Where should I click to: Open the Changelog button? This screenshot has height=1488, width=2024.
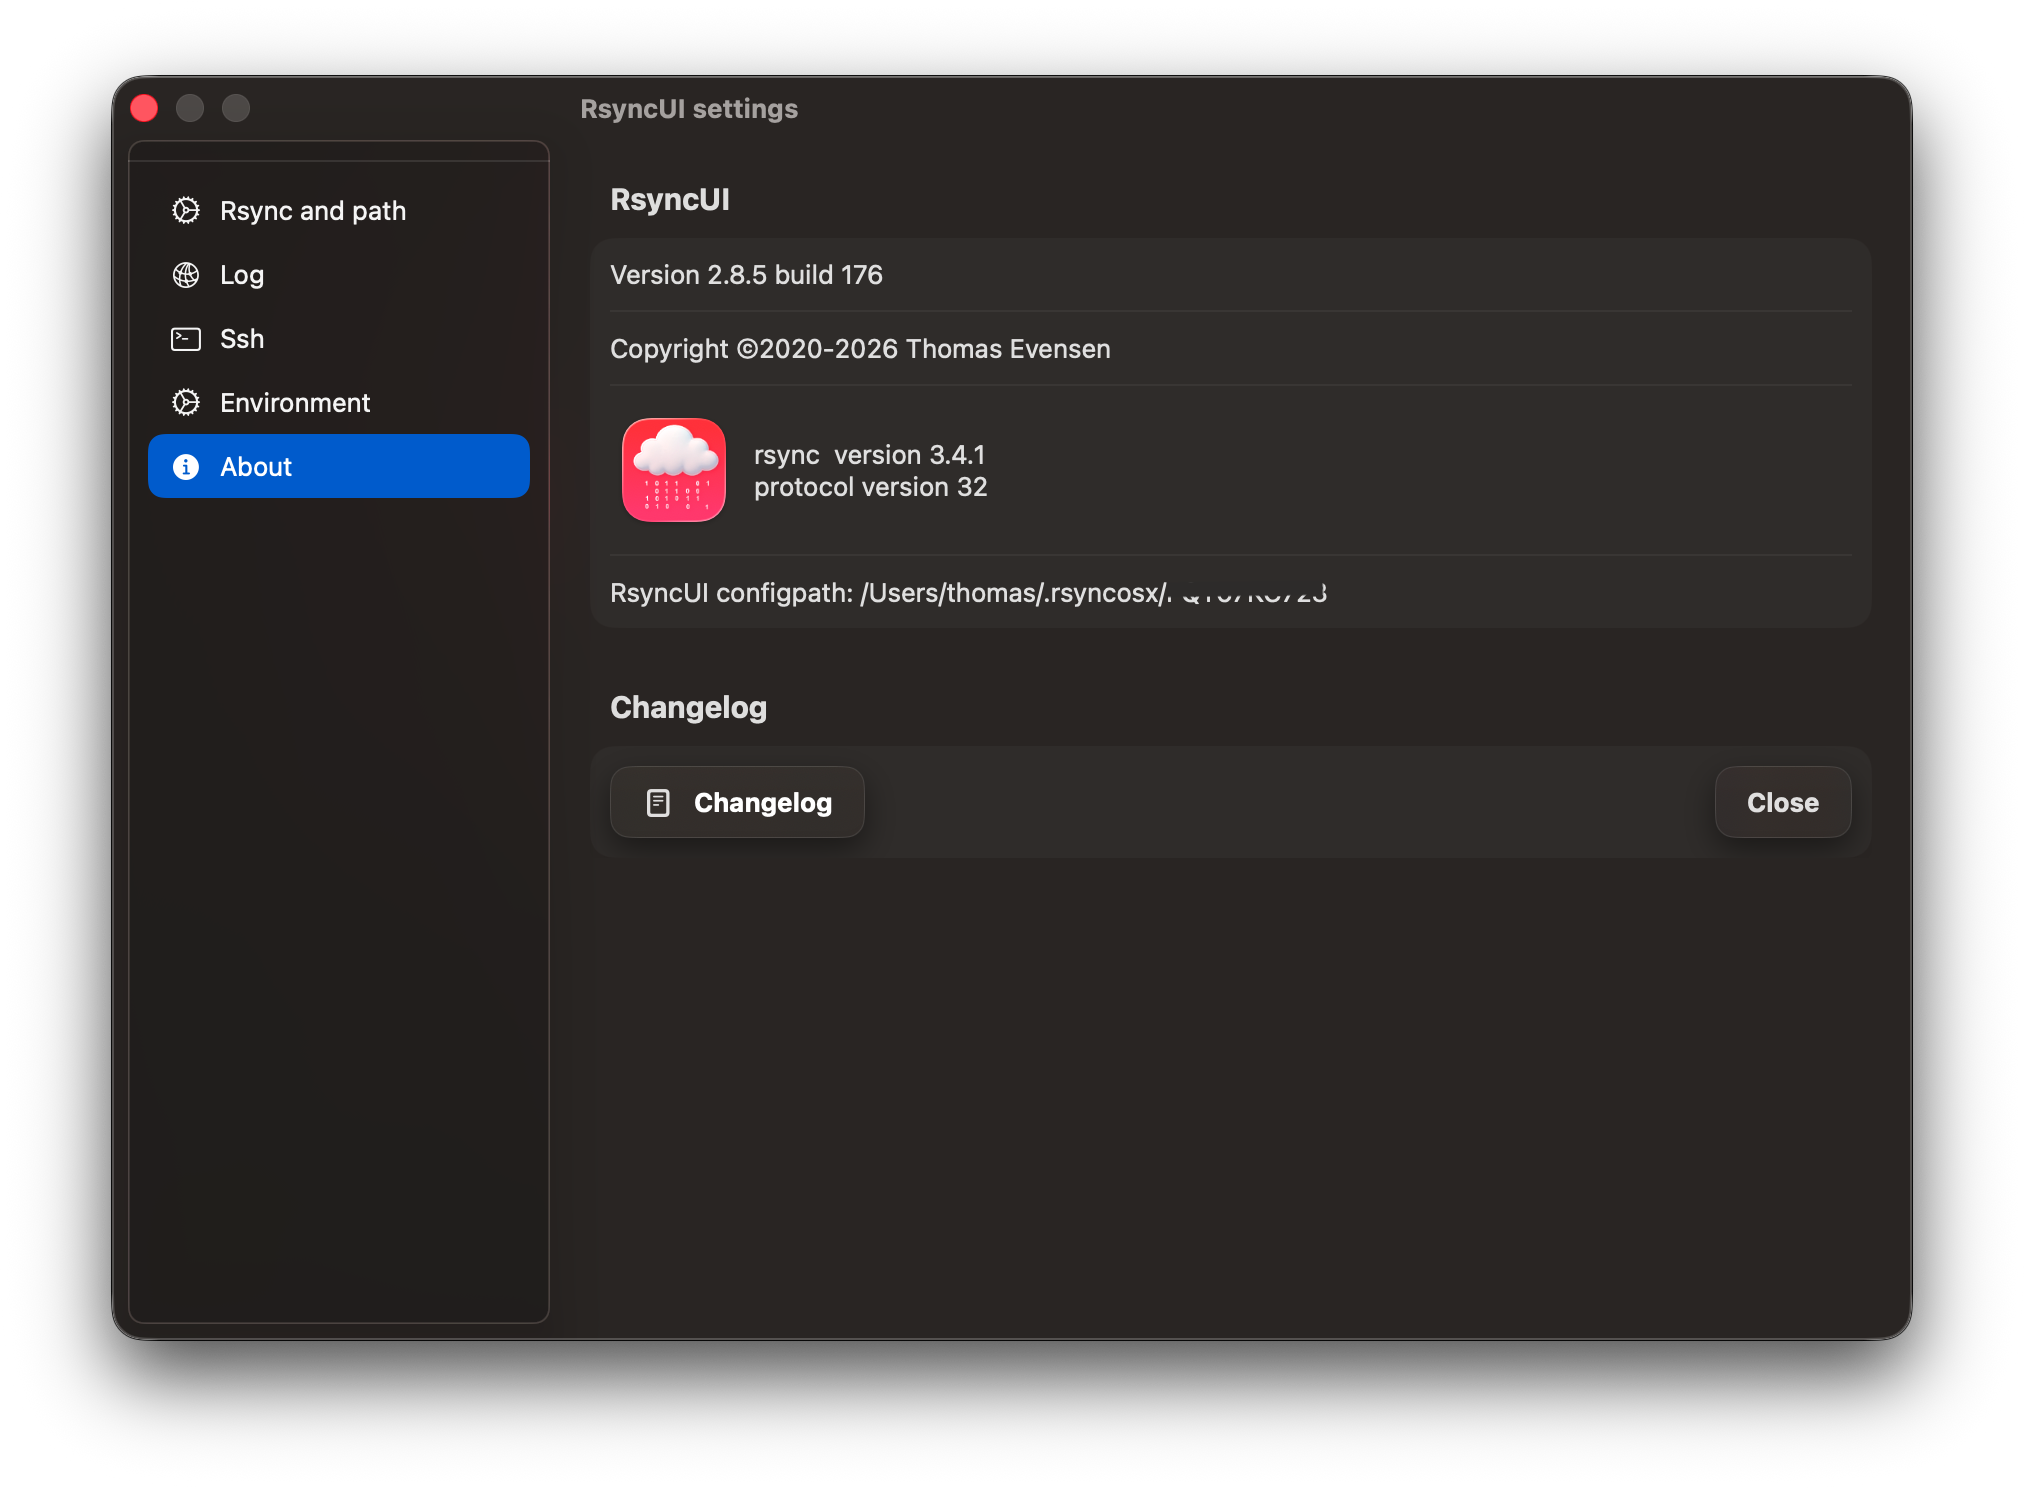click(737, 803)
